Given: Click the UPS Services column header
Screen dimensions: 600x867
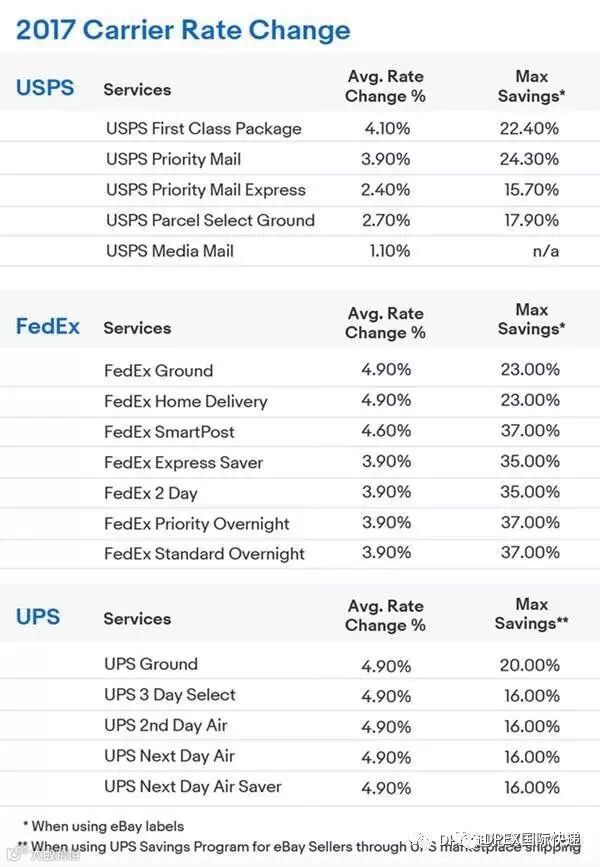Looking at the screenshot, I should [x=137, y=619].
